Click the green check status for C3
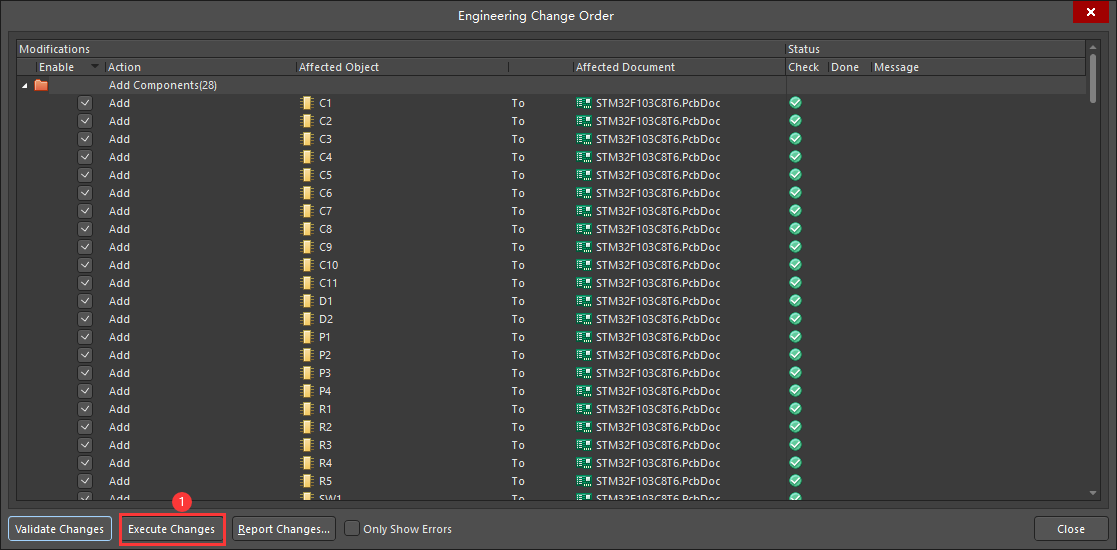This screenshot has height=550, width=1117. click(796, 138)
